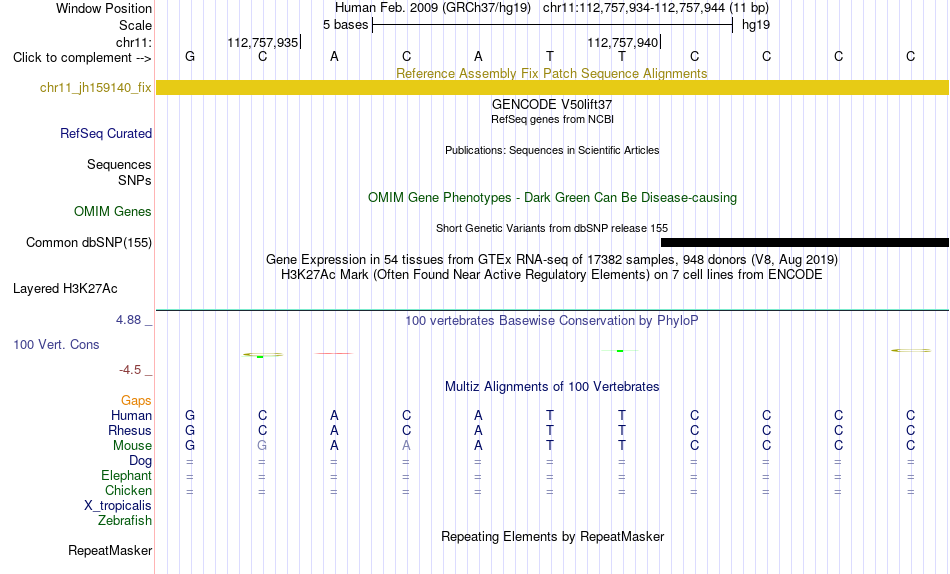Open RefSeq Curated track settings
The image size is (950, 574).
[x=106, y=133]
